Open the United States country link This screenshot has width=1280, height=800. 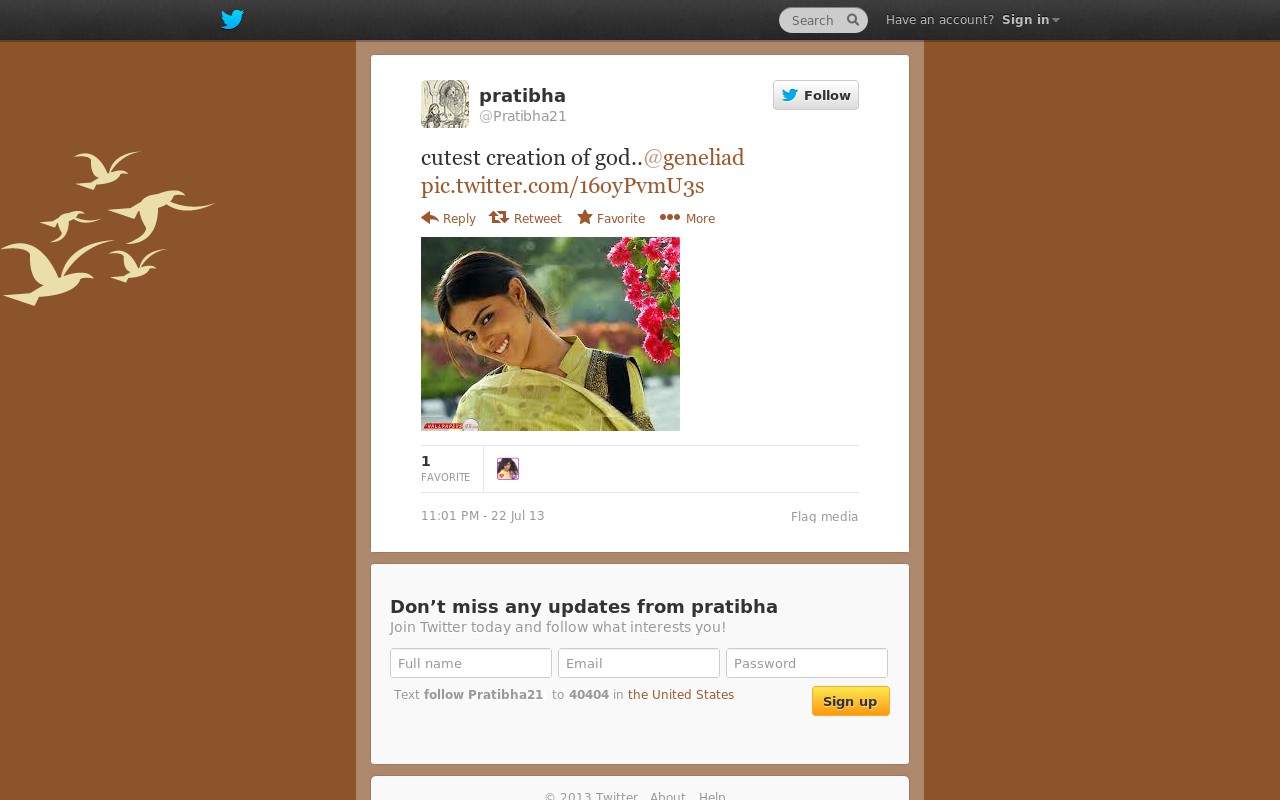[x=681, y=695]
